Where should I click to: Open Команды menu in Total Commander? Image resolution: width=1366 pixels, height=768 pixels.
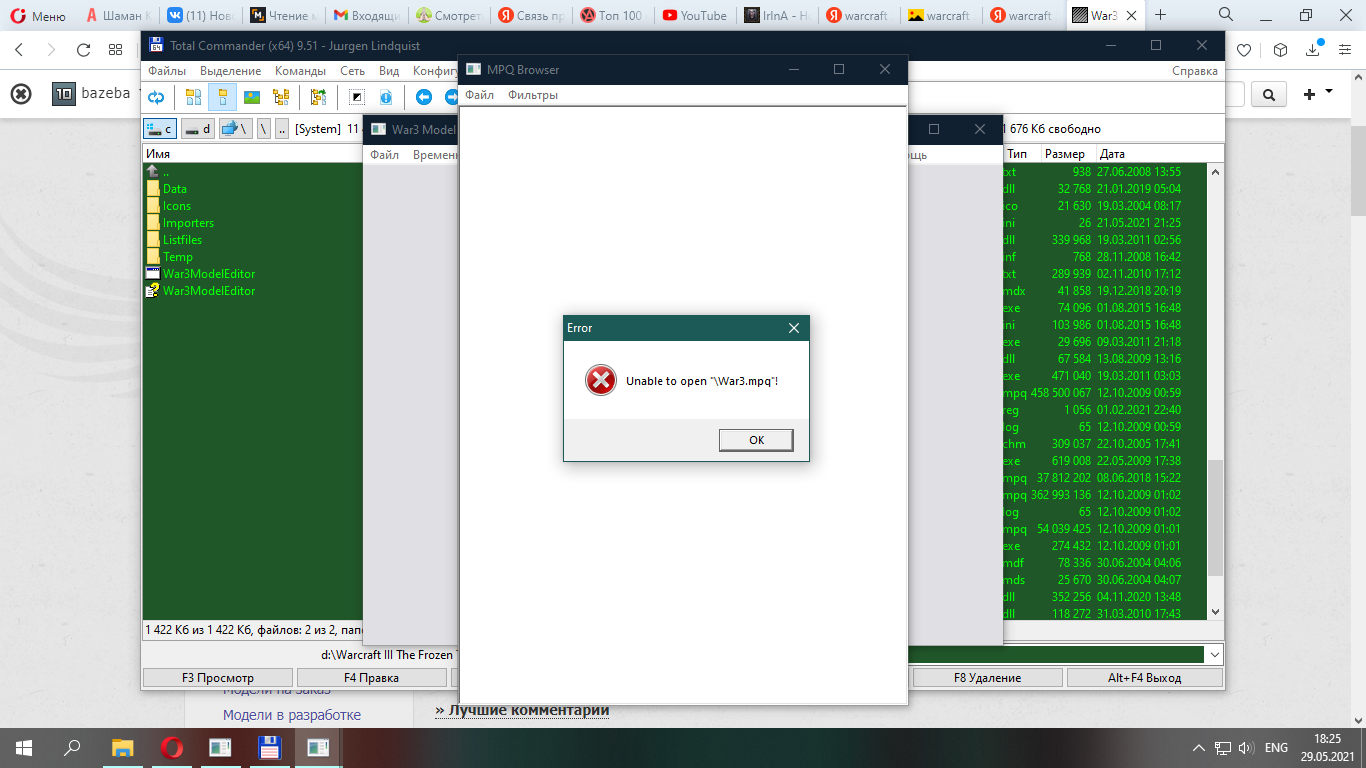coord(300,71)
